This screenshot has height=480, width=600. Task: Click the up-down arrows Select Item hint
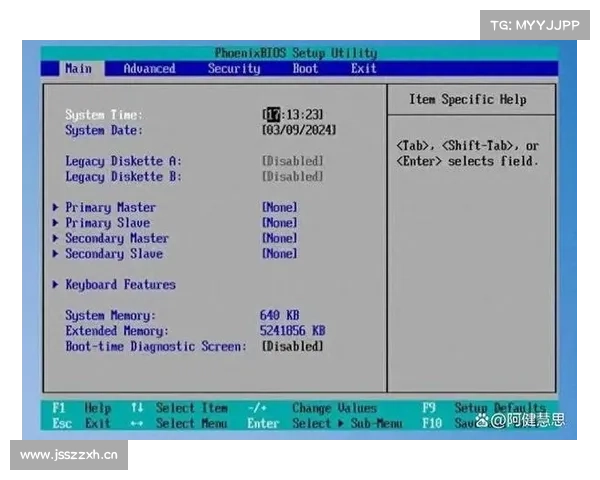[179, 408]
